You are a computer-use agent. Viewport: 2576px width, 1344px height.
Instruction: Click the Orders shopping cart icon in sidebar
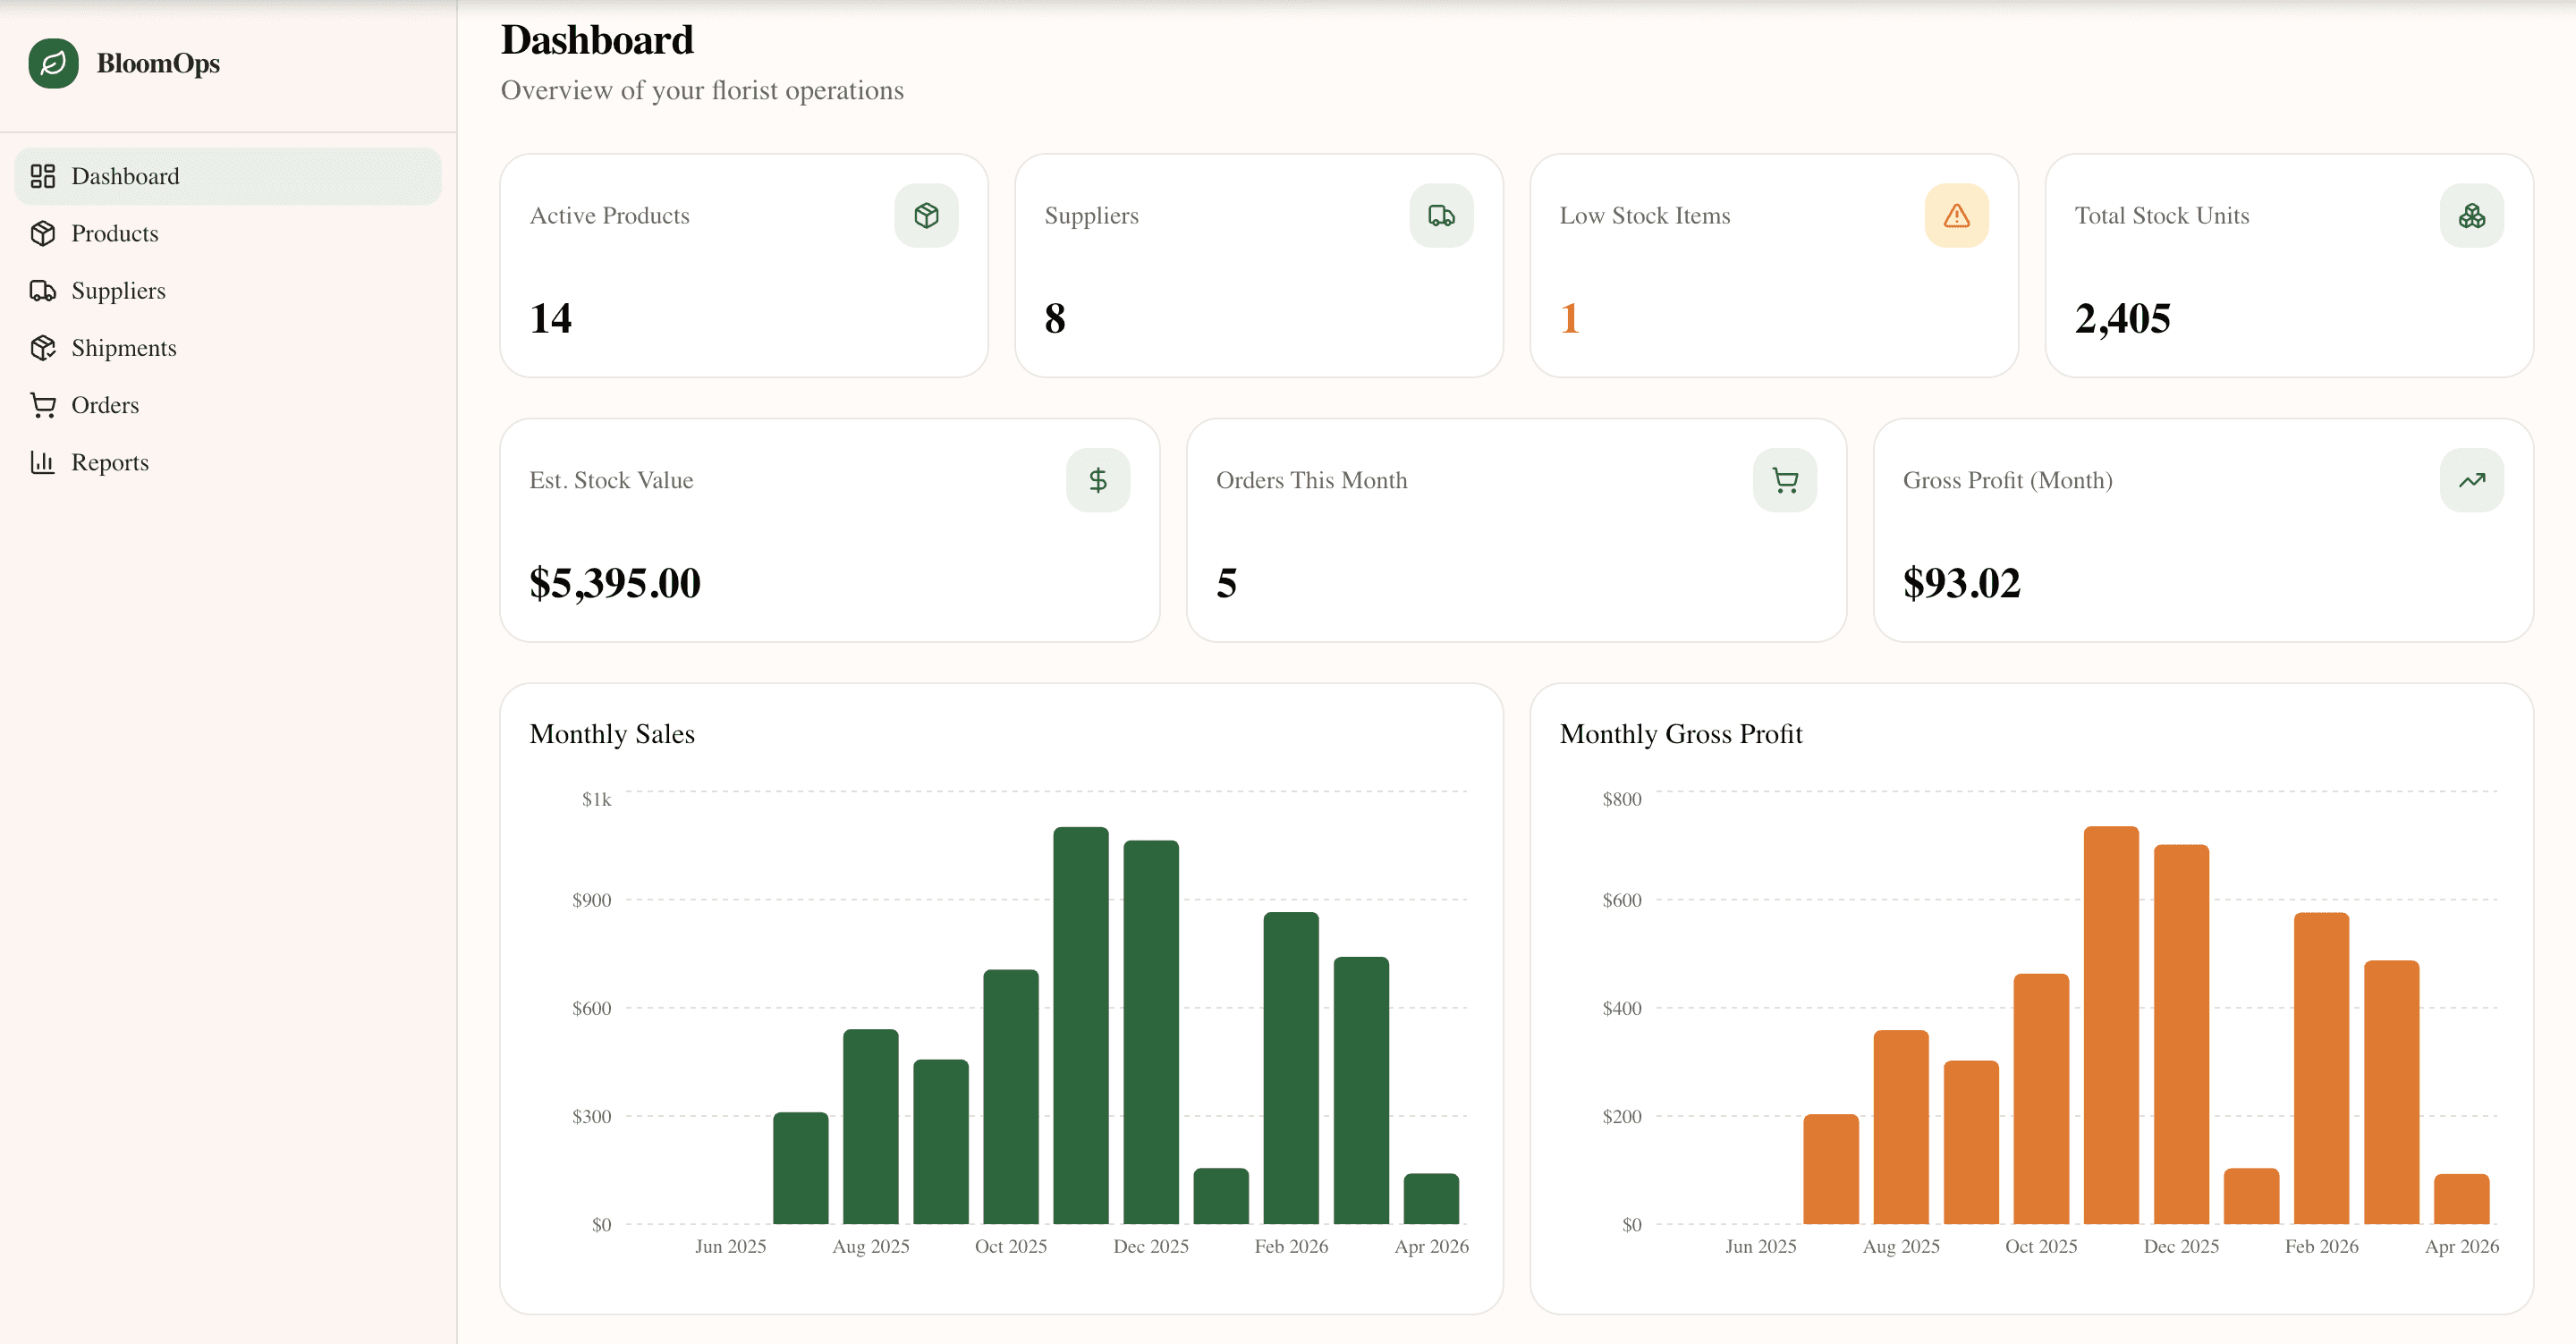pos(43,405)
